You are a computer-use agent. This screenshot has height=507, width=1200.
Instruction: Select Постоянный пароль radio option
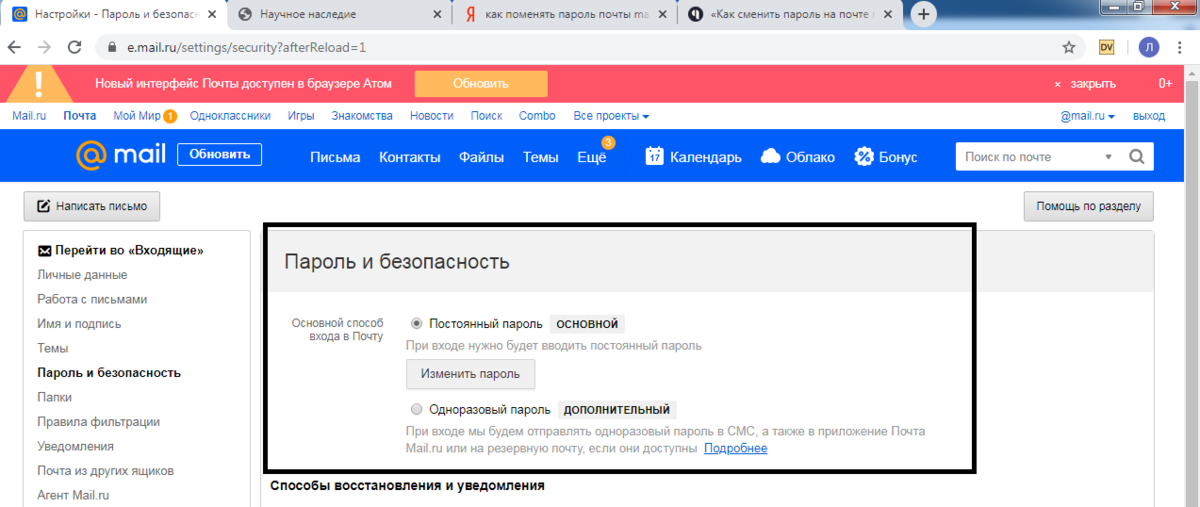(x=417, y=324)
